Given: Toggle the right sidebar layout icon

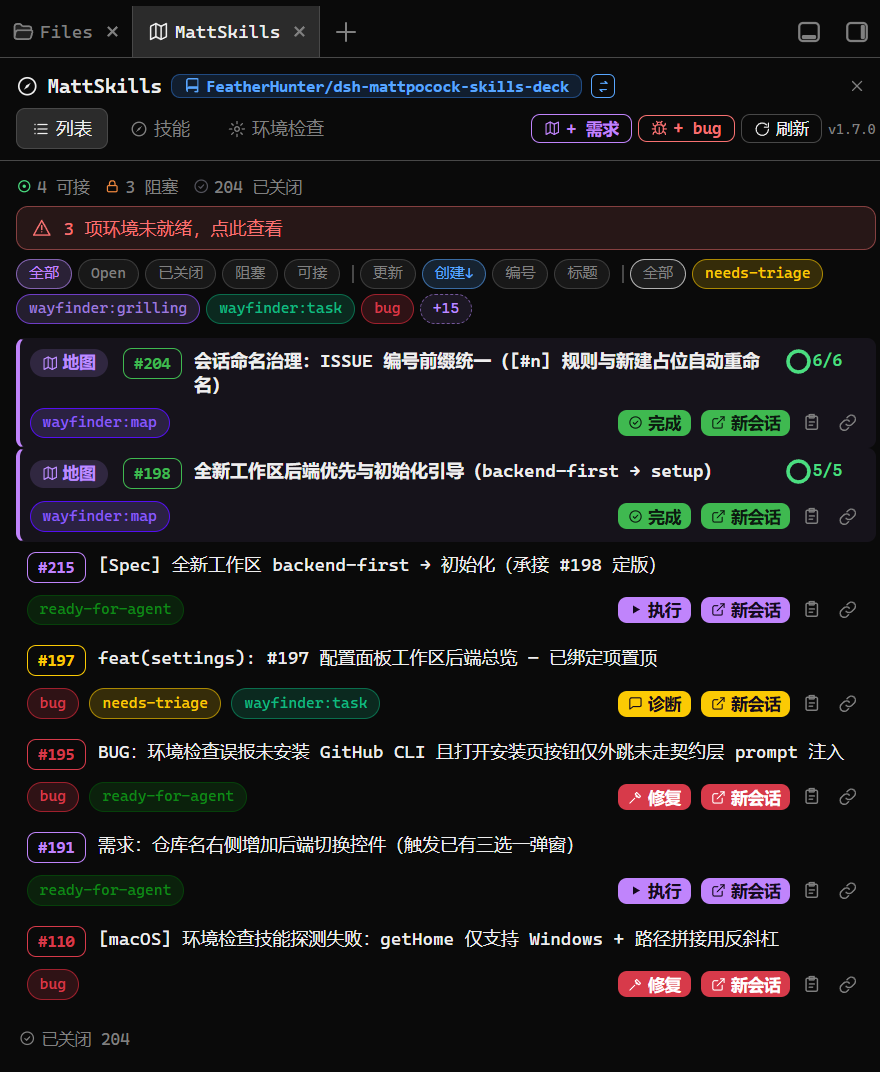Looking at the screenshot, I should tap(857, 31).
